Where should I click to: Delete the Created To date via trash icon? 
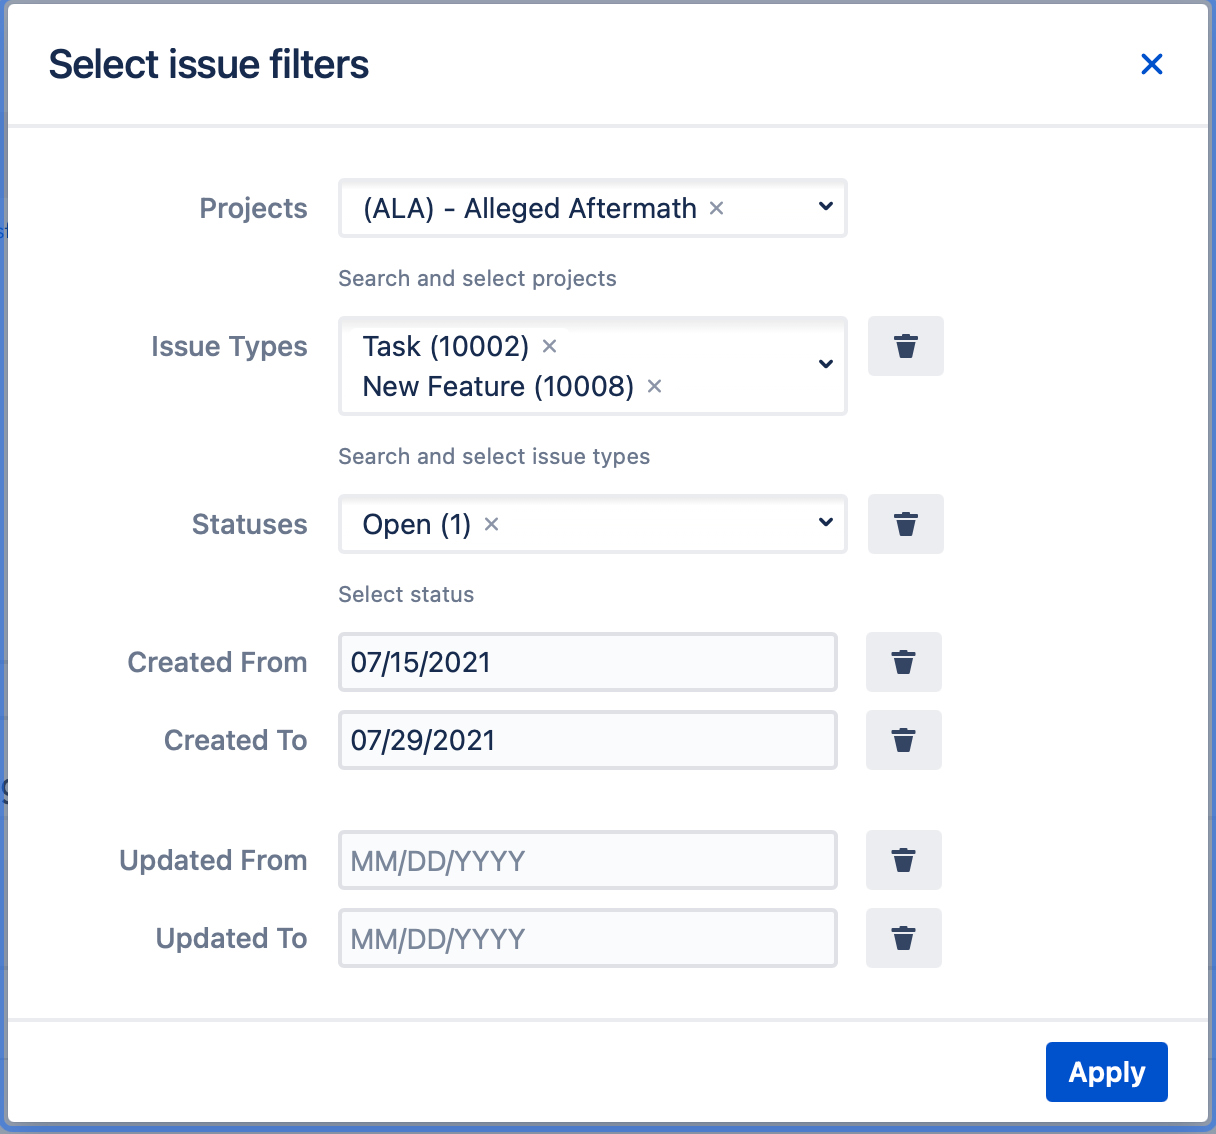pyautogui.click(x=903, y=740)
